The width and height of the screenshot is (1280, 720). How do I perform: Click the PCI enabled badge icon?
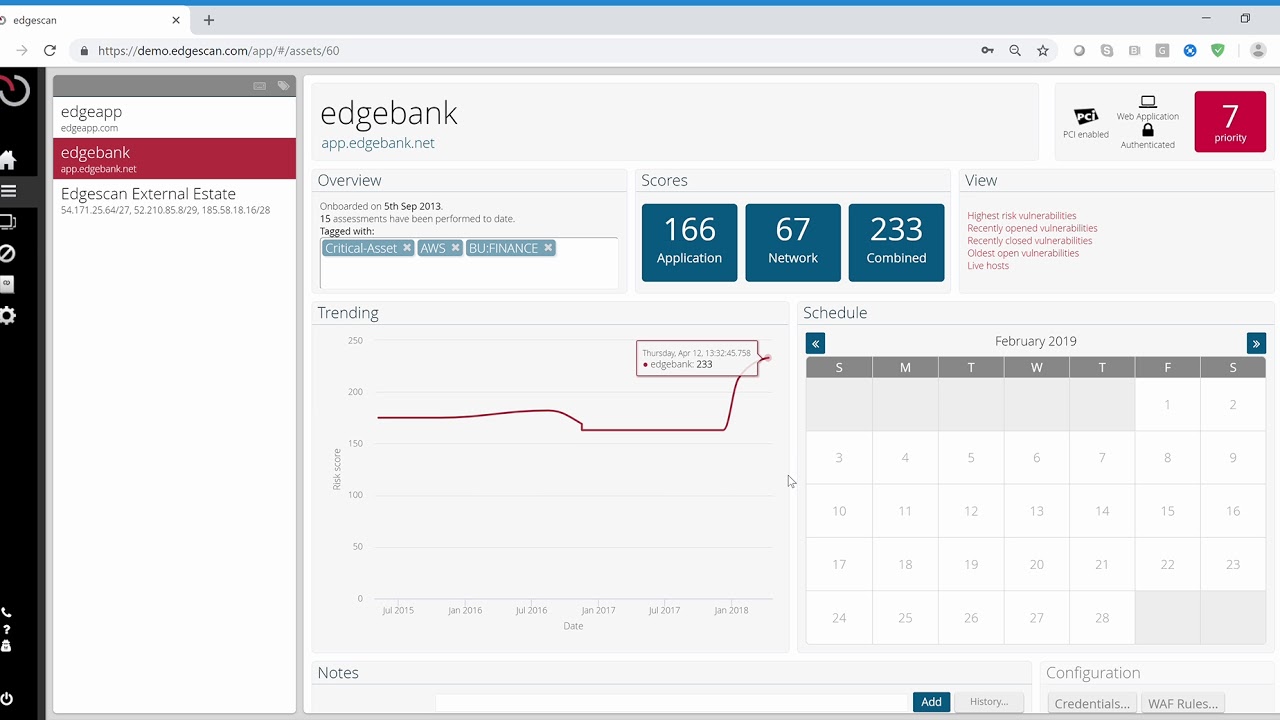pos(1086,116)
